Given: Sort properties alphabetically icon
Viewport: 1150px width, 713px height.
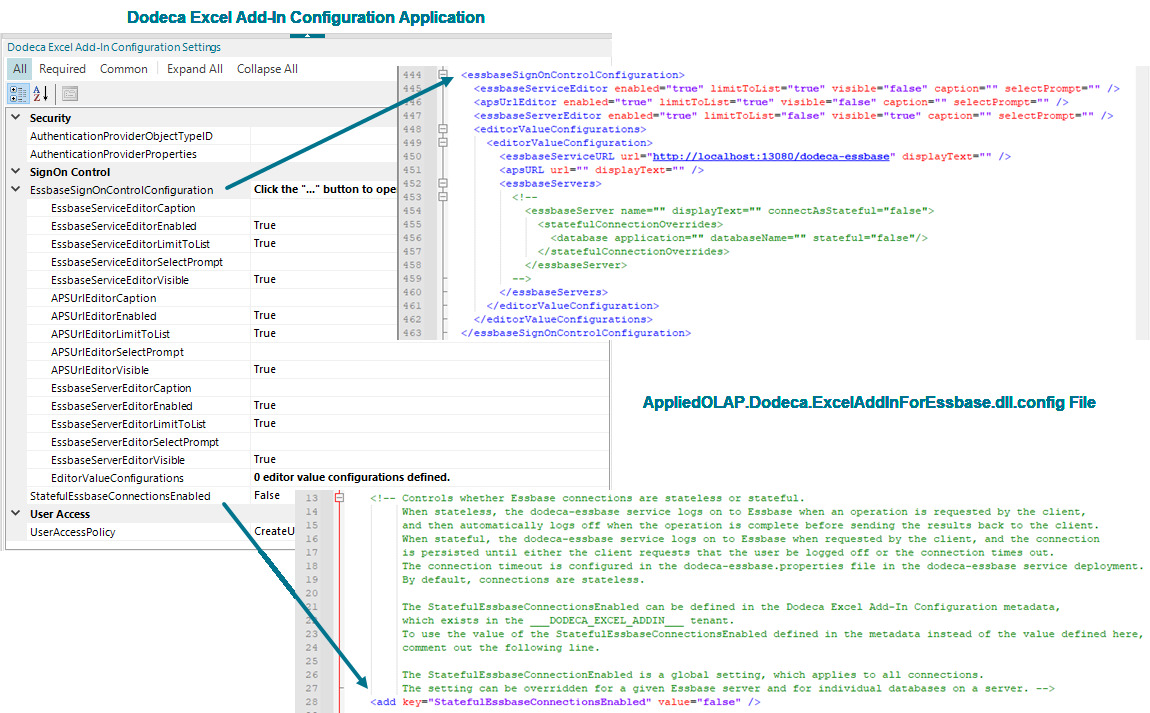Looking at the screenshot, I should [x=40, y=94].
